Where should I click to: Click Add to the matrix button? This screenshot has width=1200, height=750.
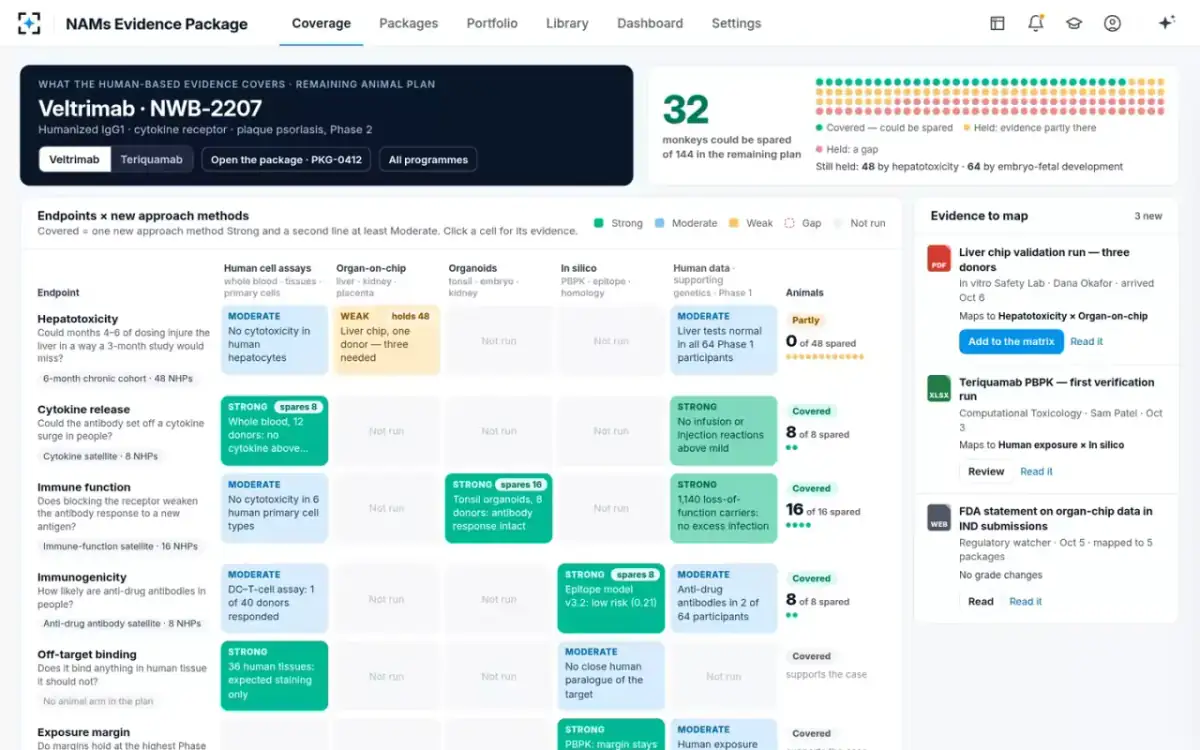click(x=1011, y=341)
